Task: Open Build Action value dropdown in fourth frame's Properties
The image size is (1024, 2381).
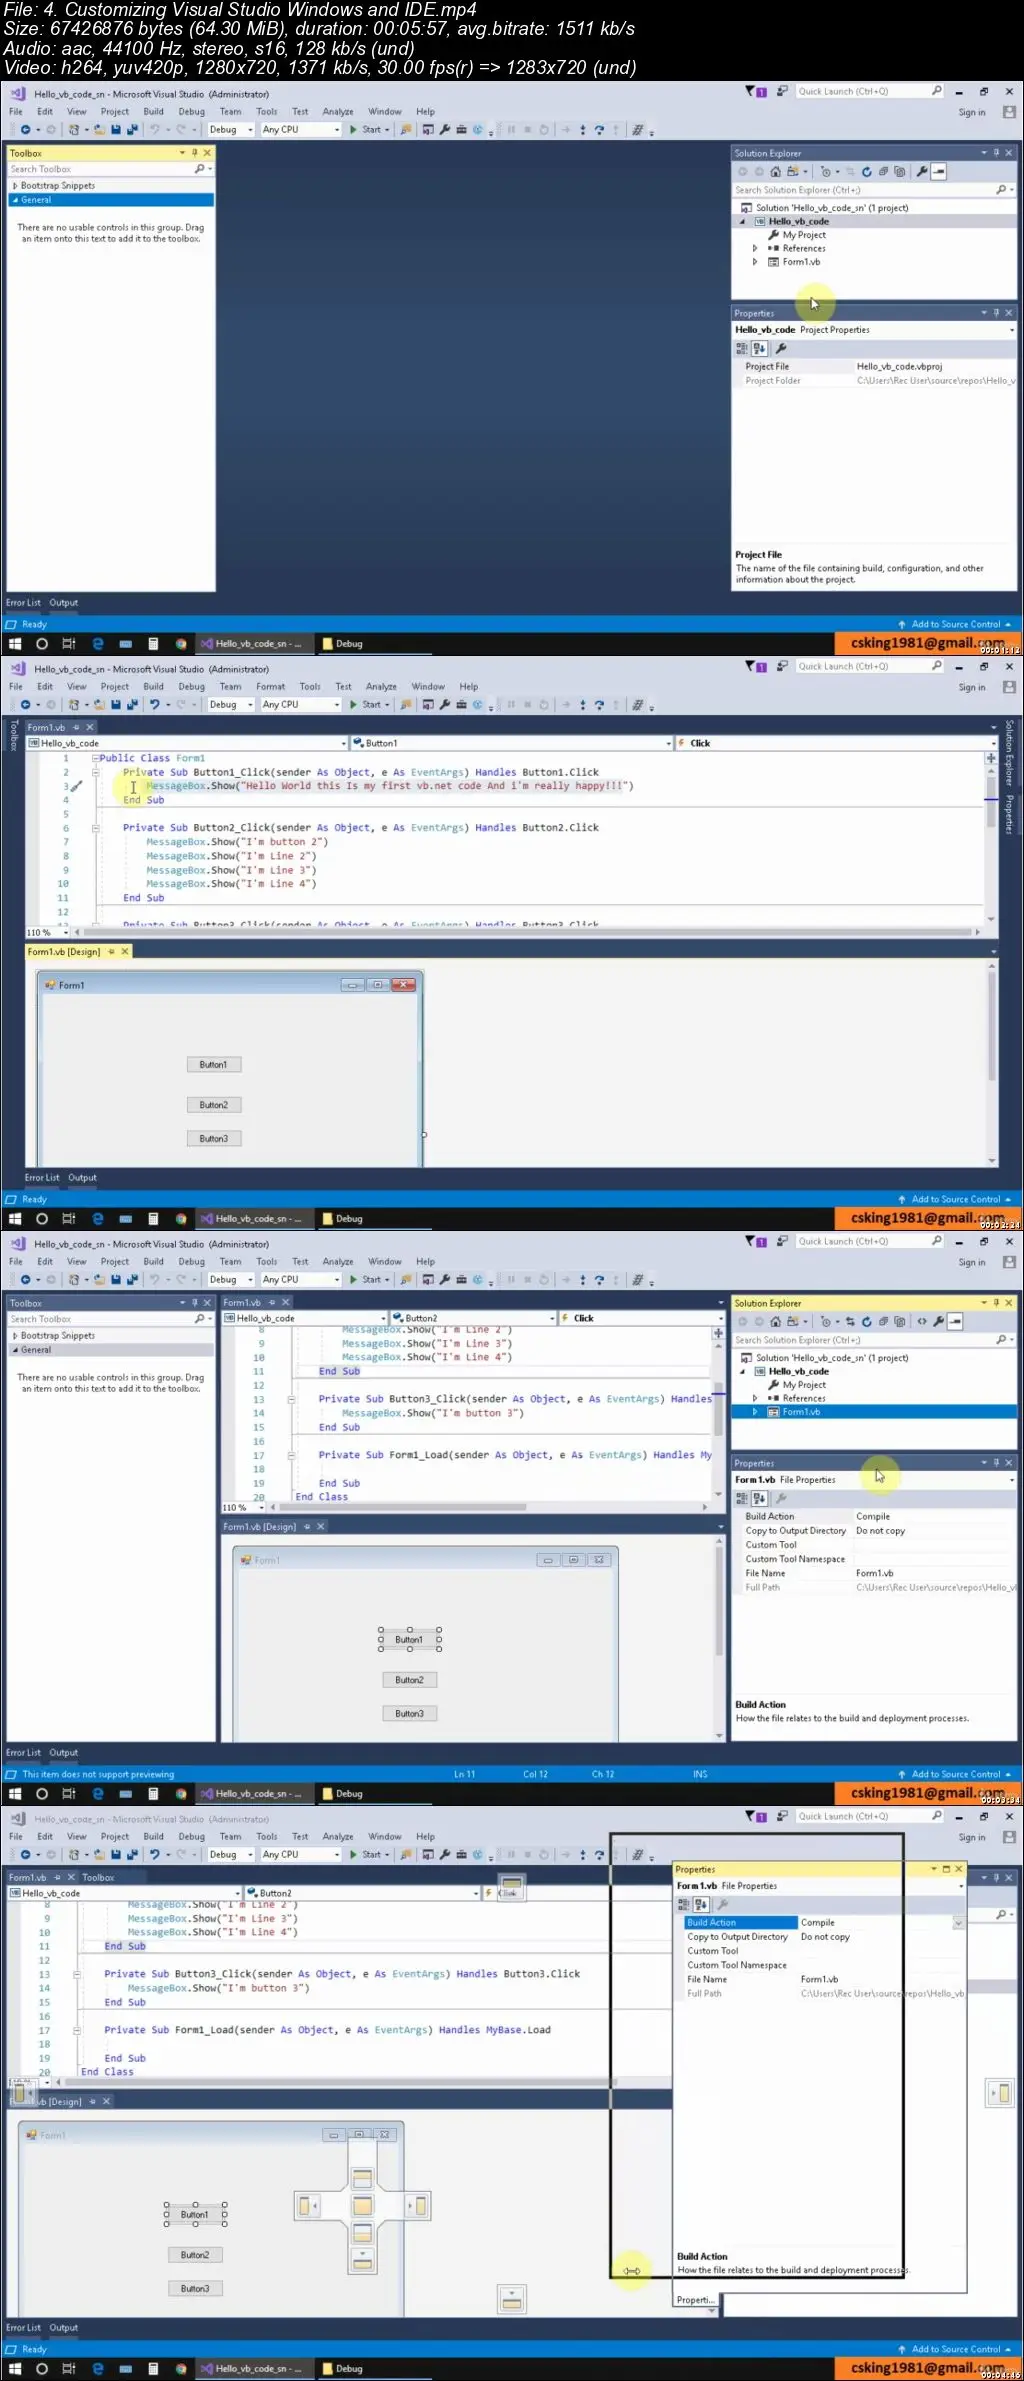Action: click(958, 1923)
